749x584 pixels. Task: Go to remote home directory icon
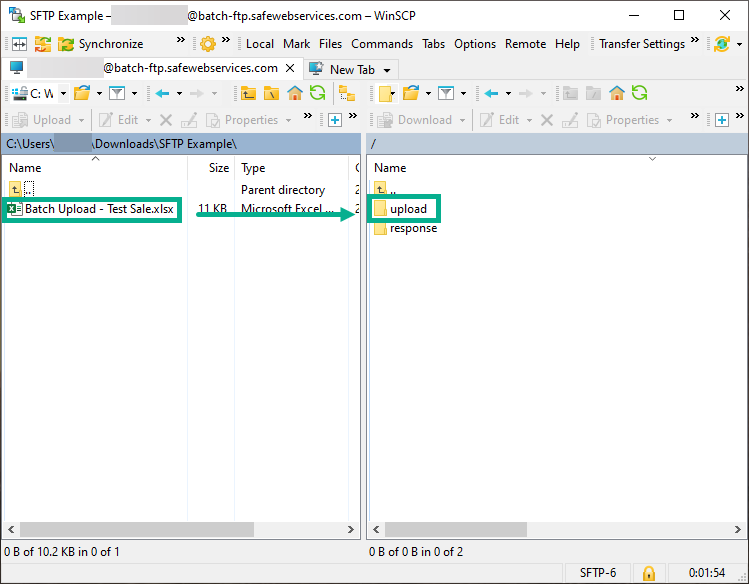coord(617,93)
